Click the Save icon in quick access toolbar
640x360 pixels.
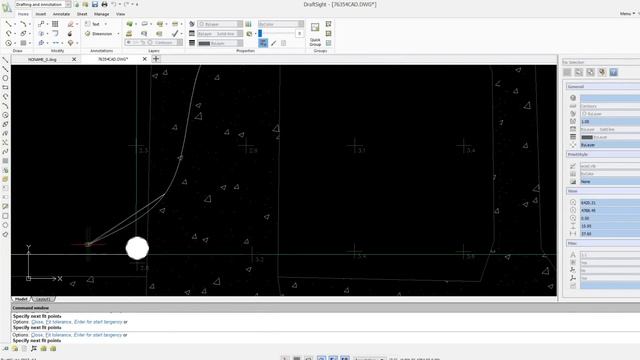click(x=95, y=4)
